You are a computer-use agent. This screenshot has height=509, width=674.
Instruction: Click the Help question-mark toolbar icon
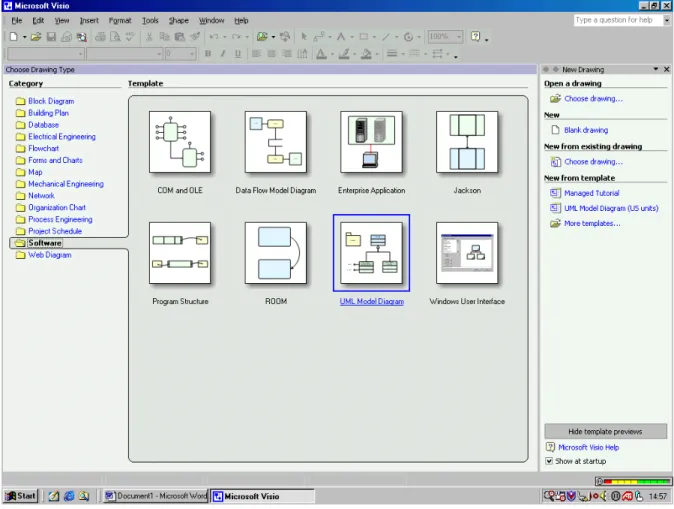pos(475,37)
